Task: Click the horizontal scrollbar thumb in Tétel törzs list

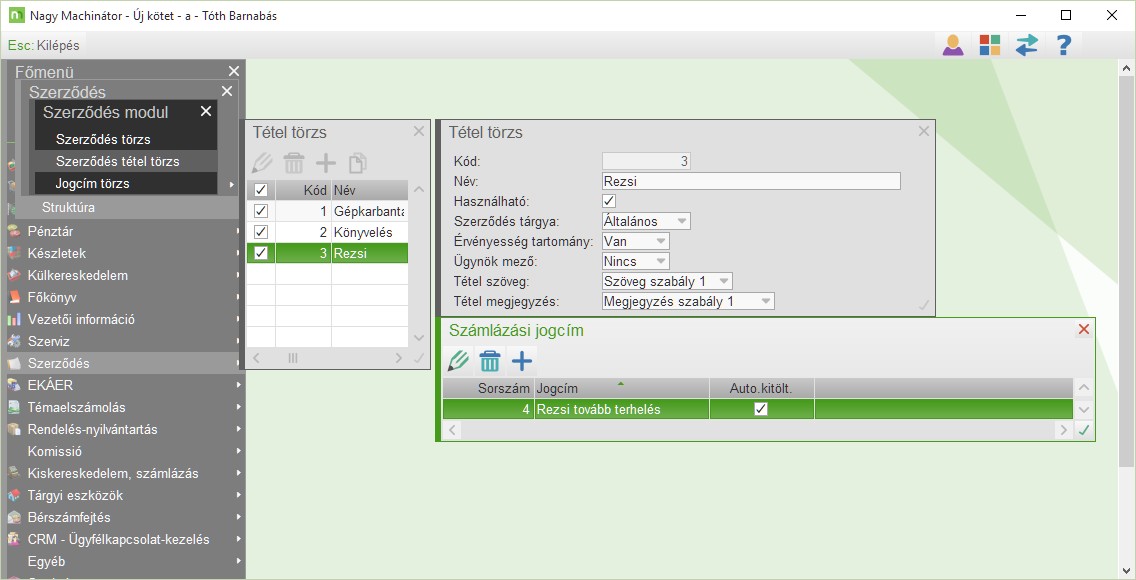Action: (x=293, y=358)
